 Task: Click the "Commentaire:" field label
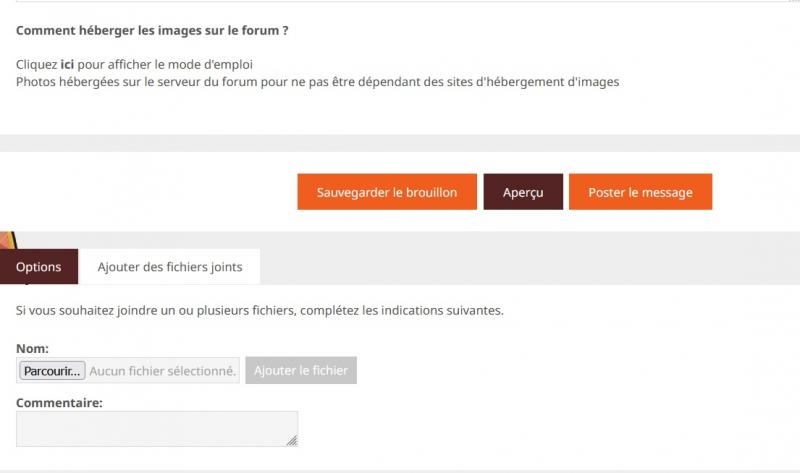60,402
